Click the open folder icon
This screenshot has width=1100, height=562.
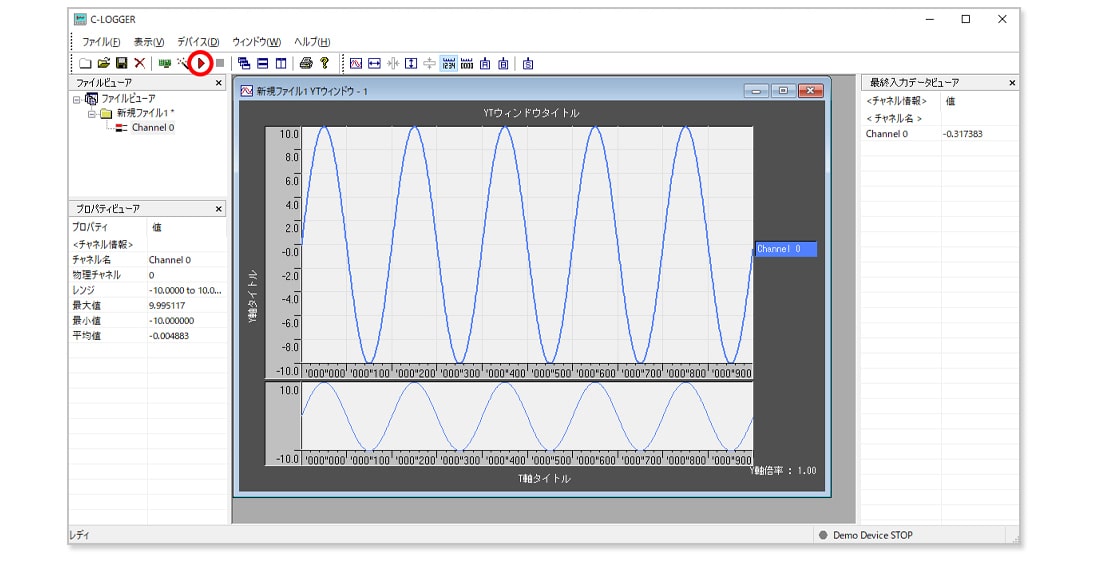[103, 63]
